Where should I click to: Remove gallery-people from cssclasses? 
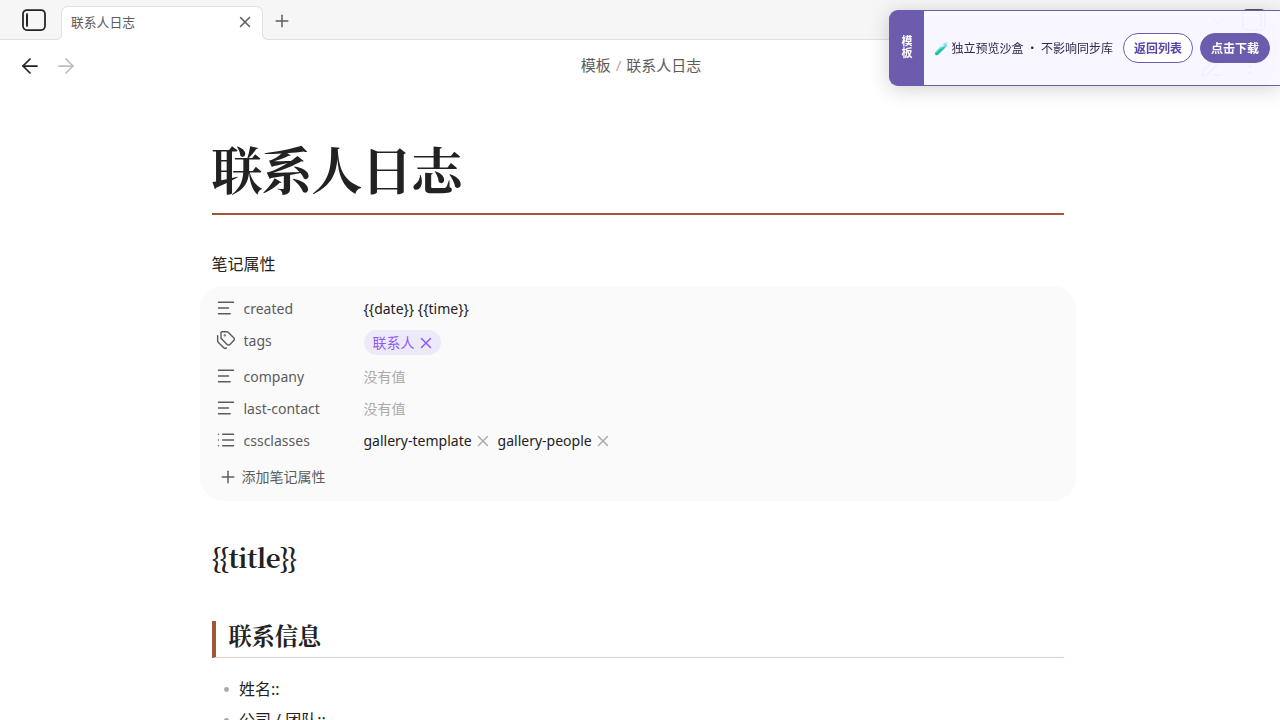point(603,441)
